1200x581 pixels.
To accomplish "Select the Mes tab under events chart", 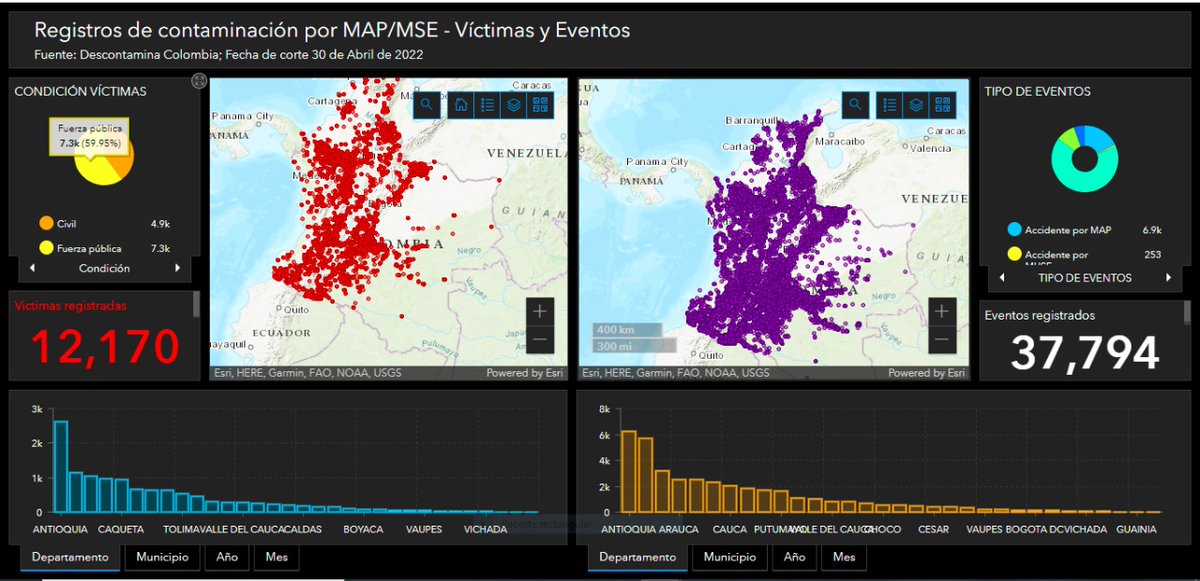I will point(844,557).
